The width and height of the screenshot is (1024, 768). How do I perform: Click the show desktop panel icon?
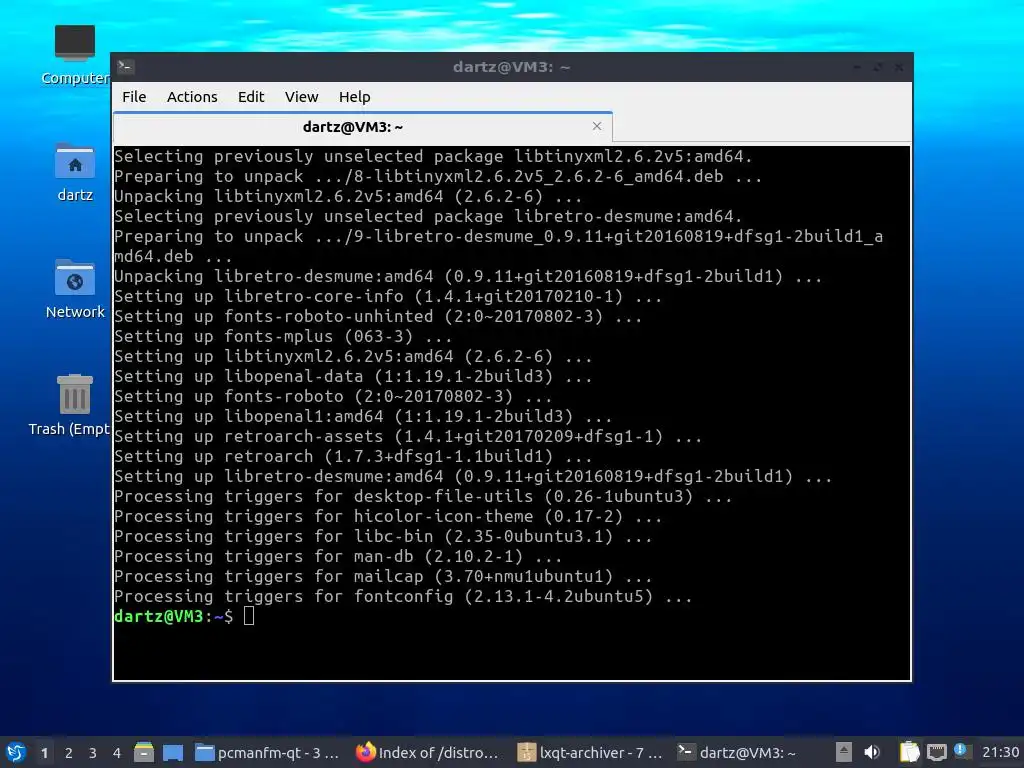point(173,752)
